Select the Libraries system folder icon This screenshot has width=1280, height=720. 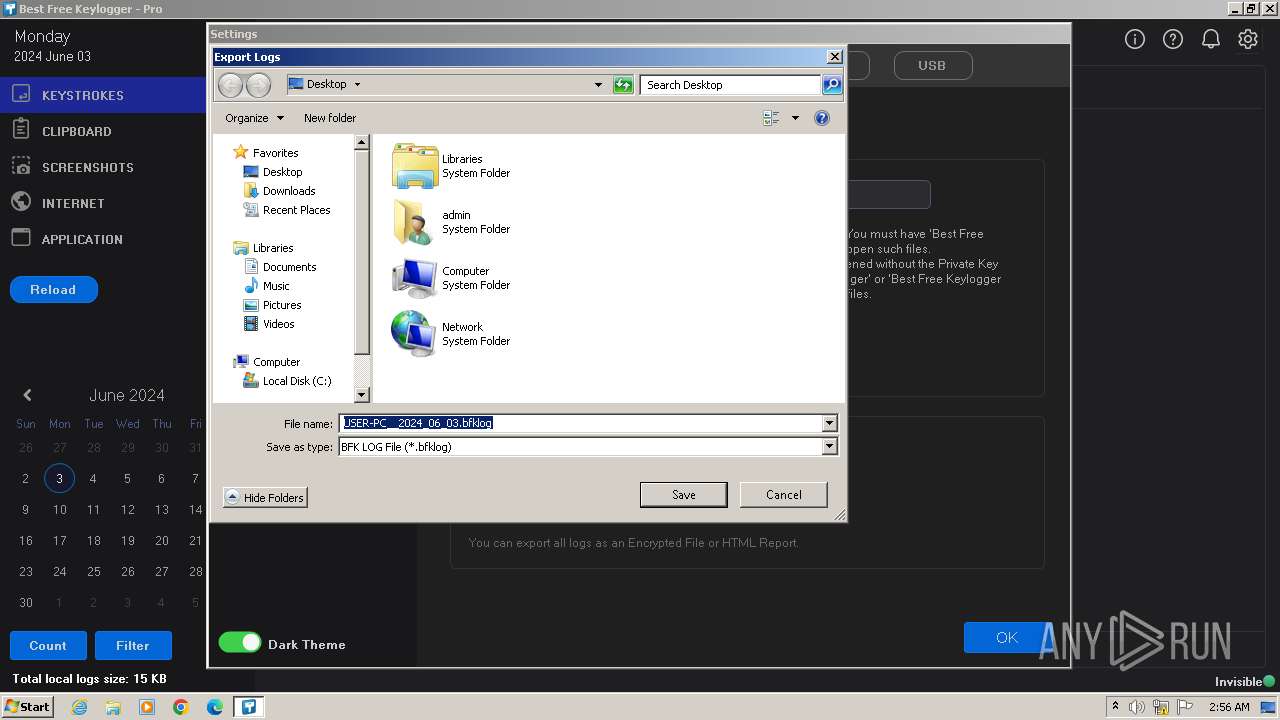(414, 166)
